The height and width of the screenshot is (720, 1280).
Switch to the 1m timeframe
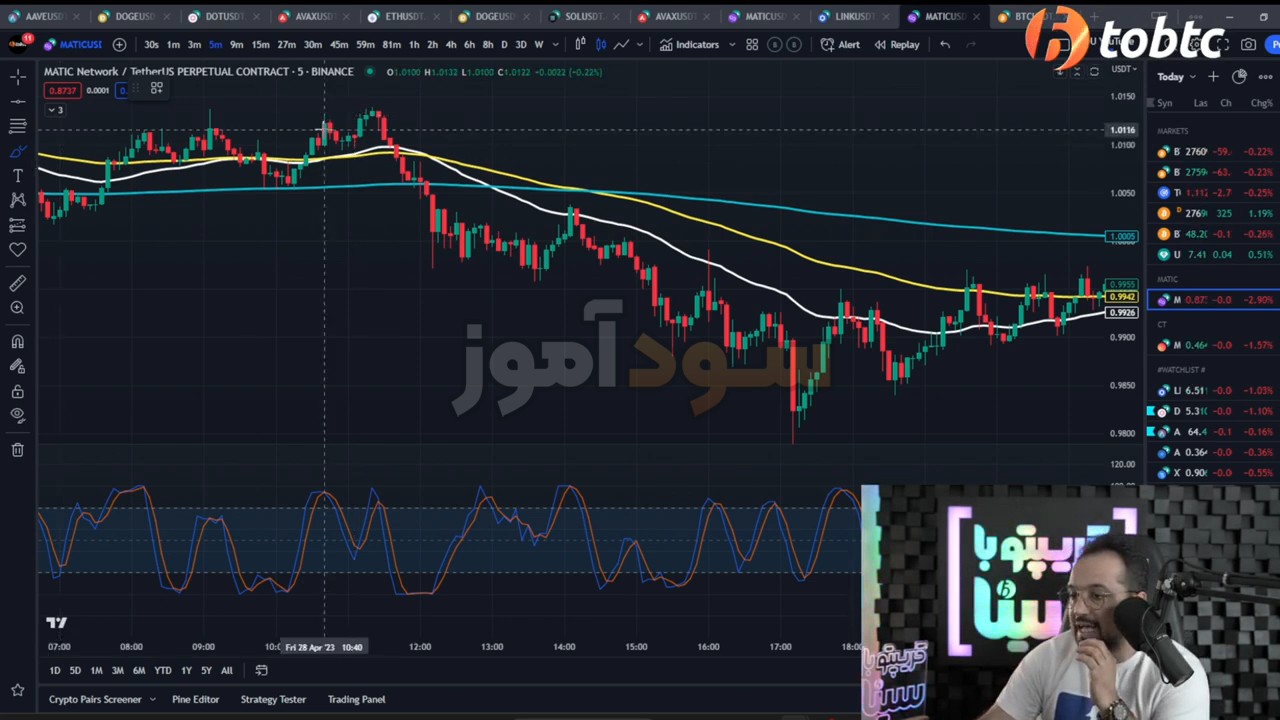173,44
